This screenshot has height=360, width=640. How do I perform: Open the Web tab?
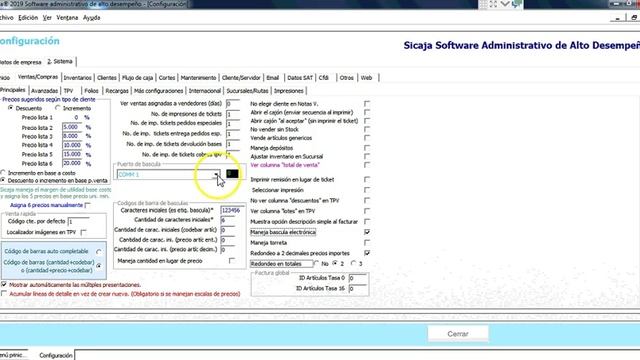click(x=367, y=78)
